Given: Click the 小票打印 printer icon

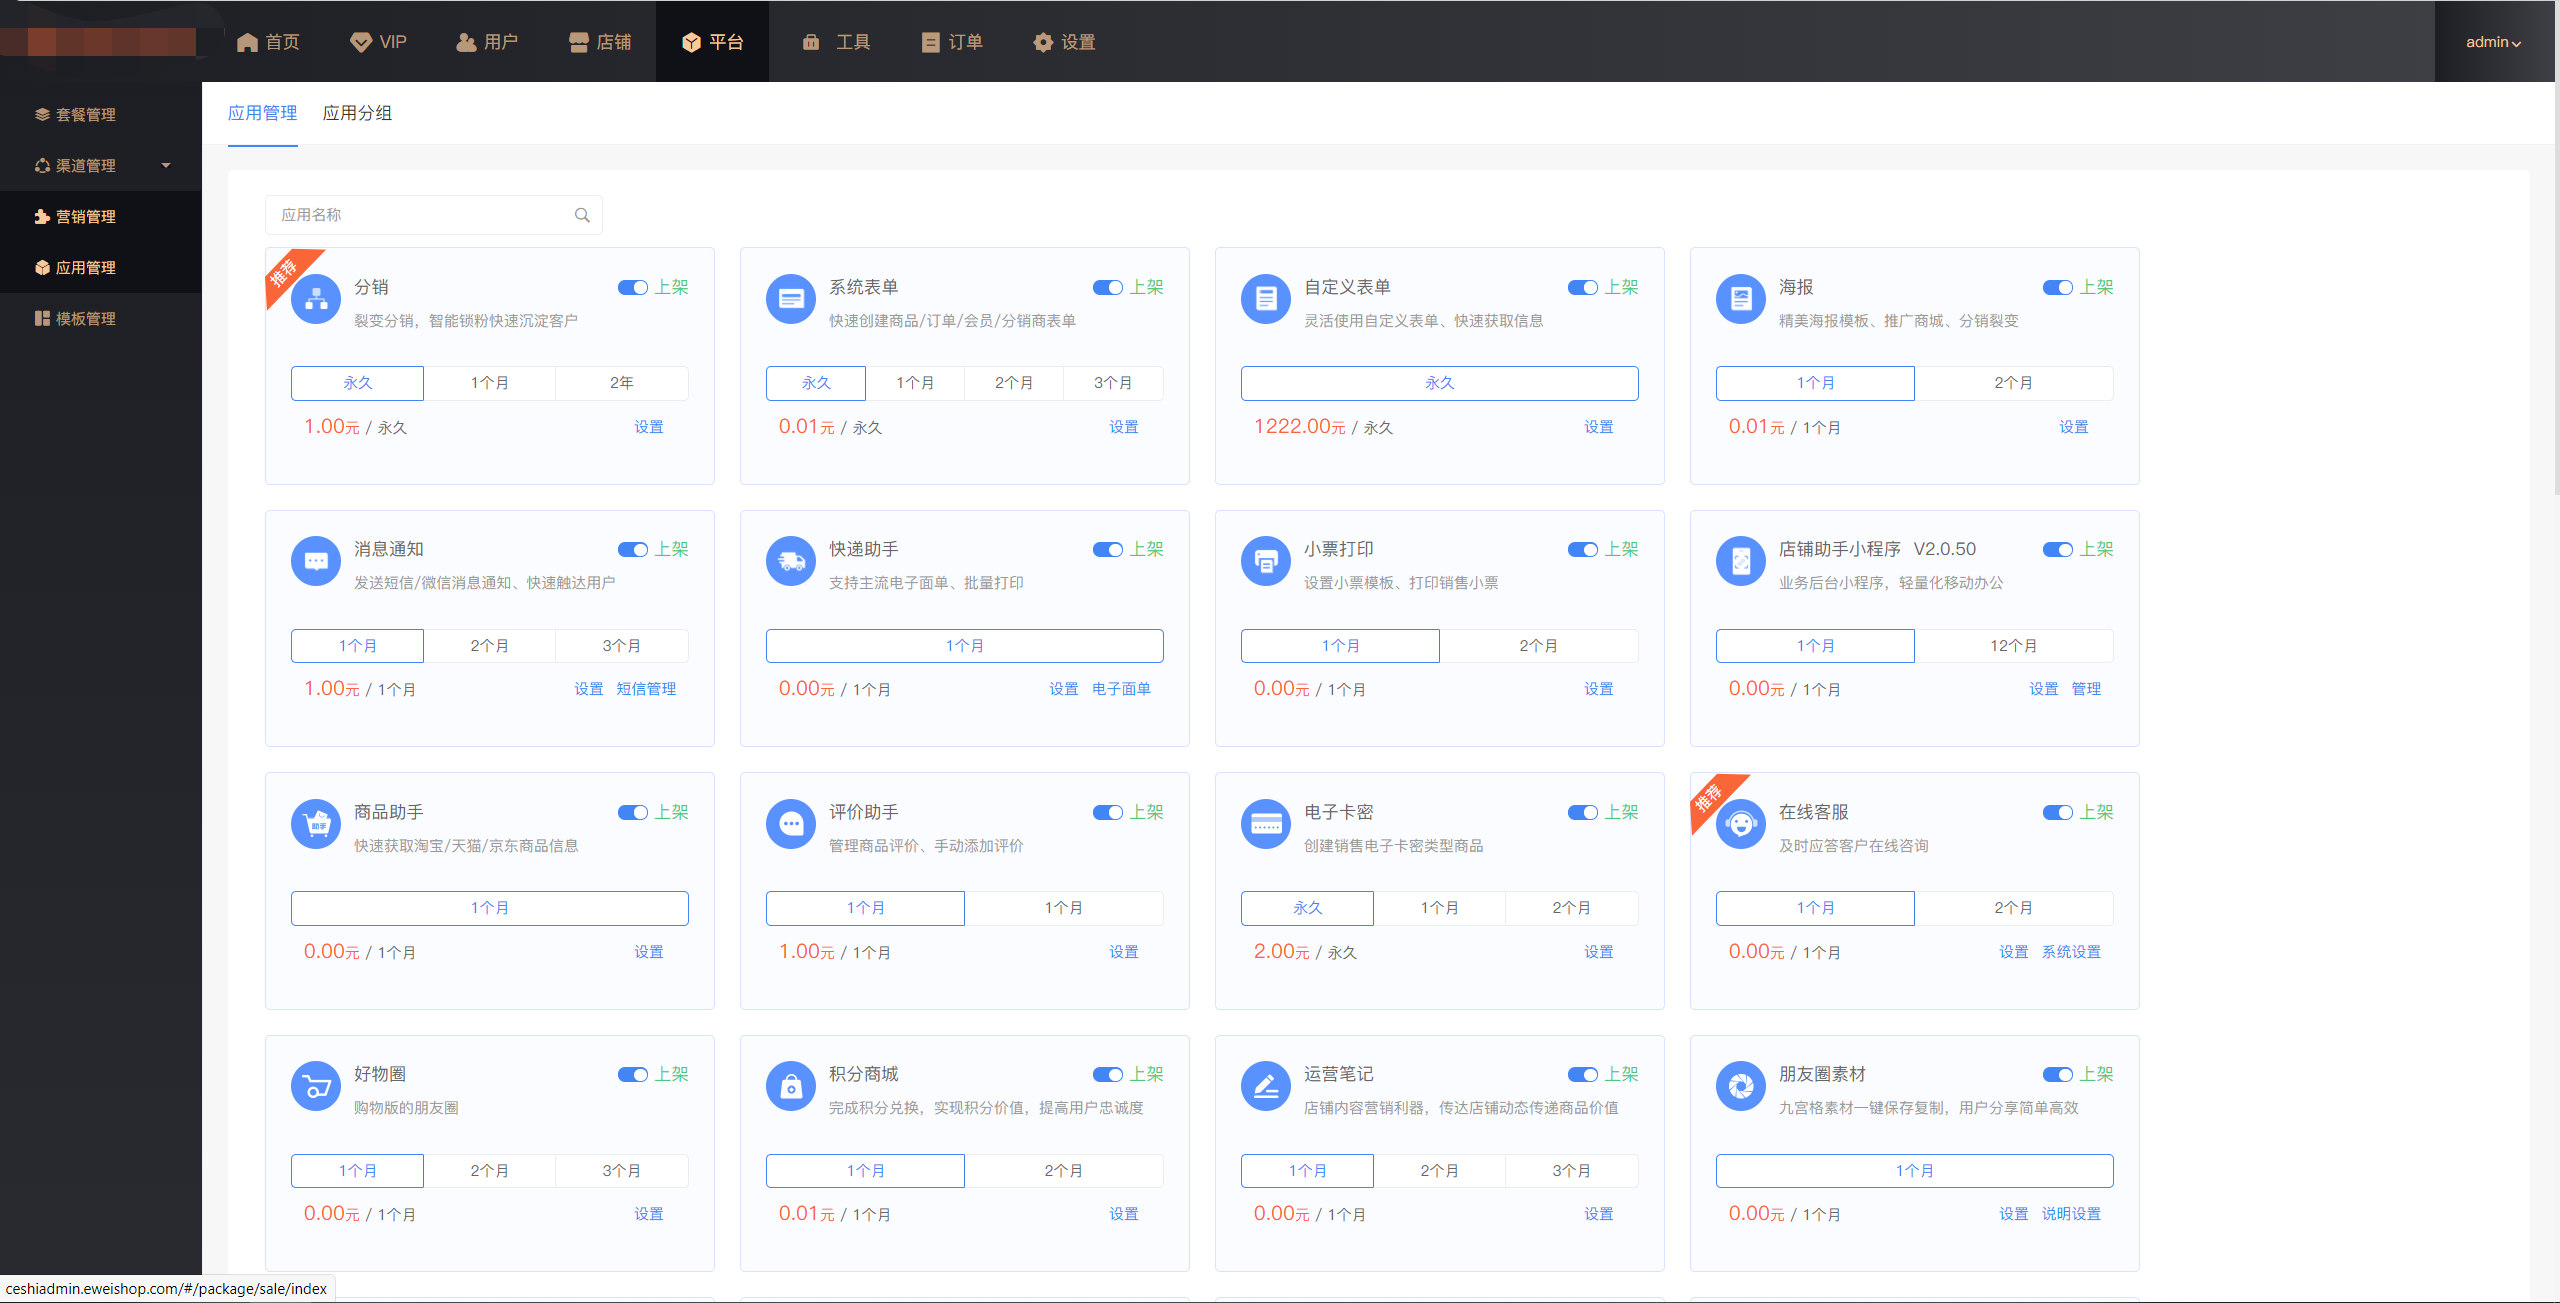Looking at the screenshot, I should (x=1266, y=561).
